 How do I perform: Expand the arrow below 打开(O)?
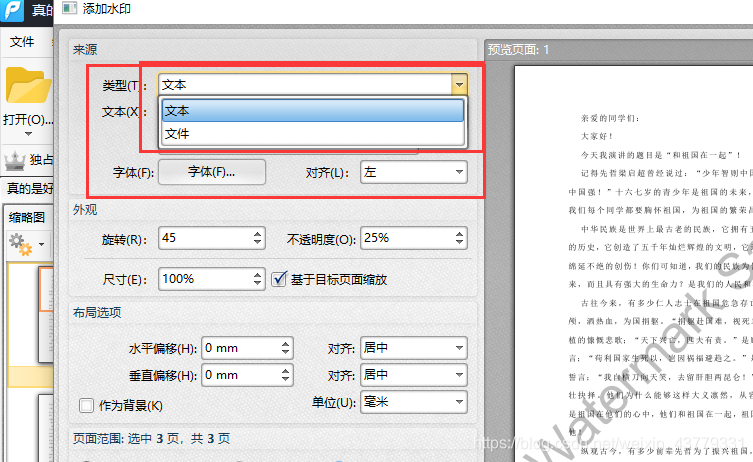click(x=28, y=134)
